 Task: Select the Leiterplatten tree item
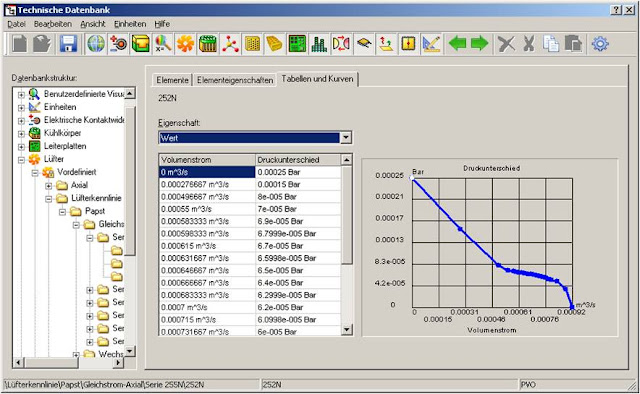pos(65,146)
